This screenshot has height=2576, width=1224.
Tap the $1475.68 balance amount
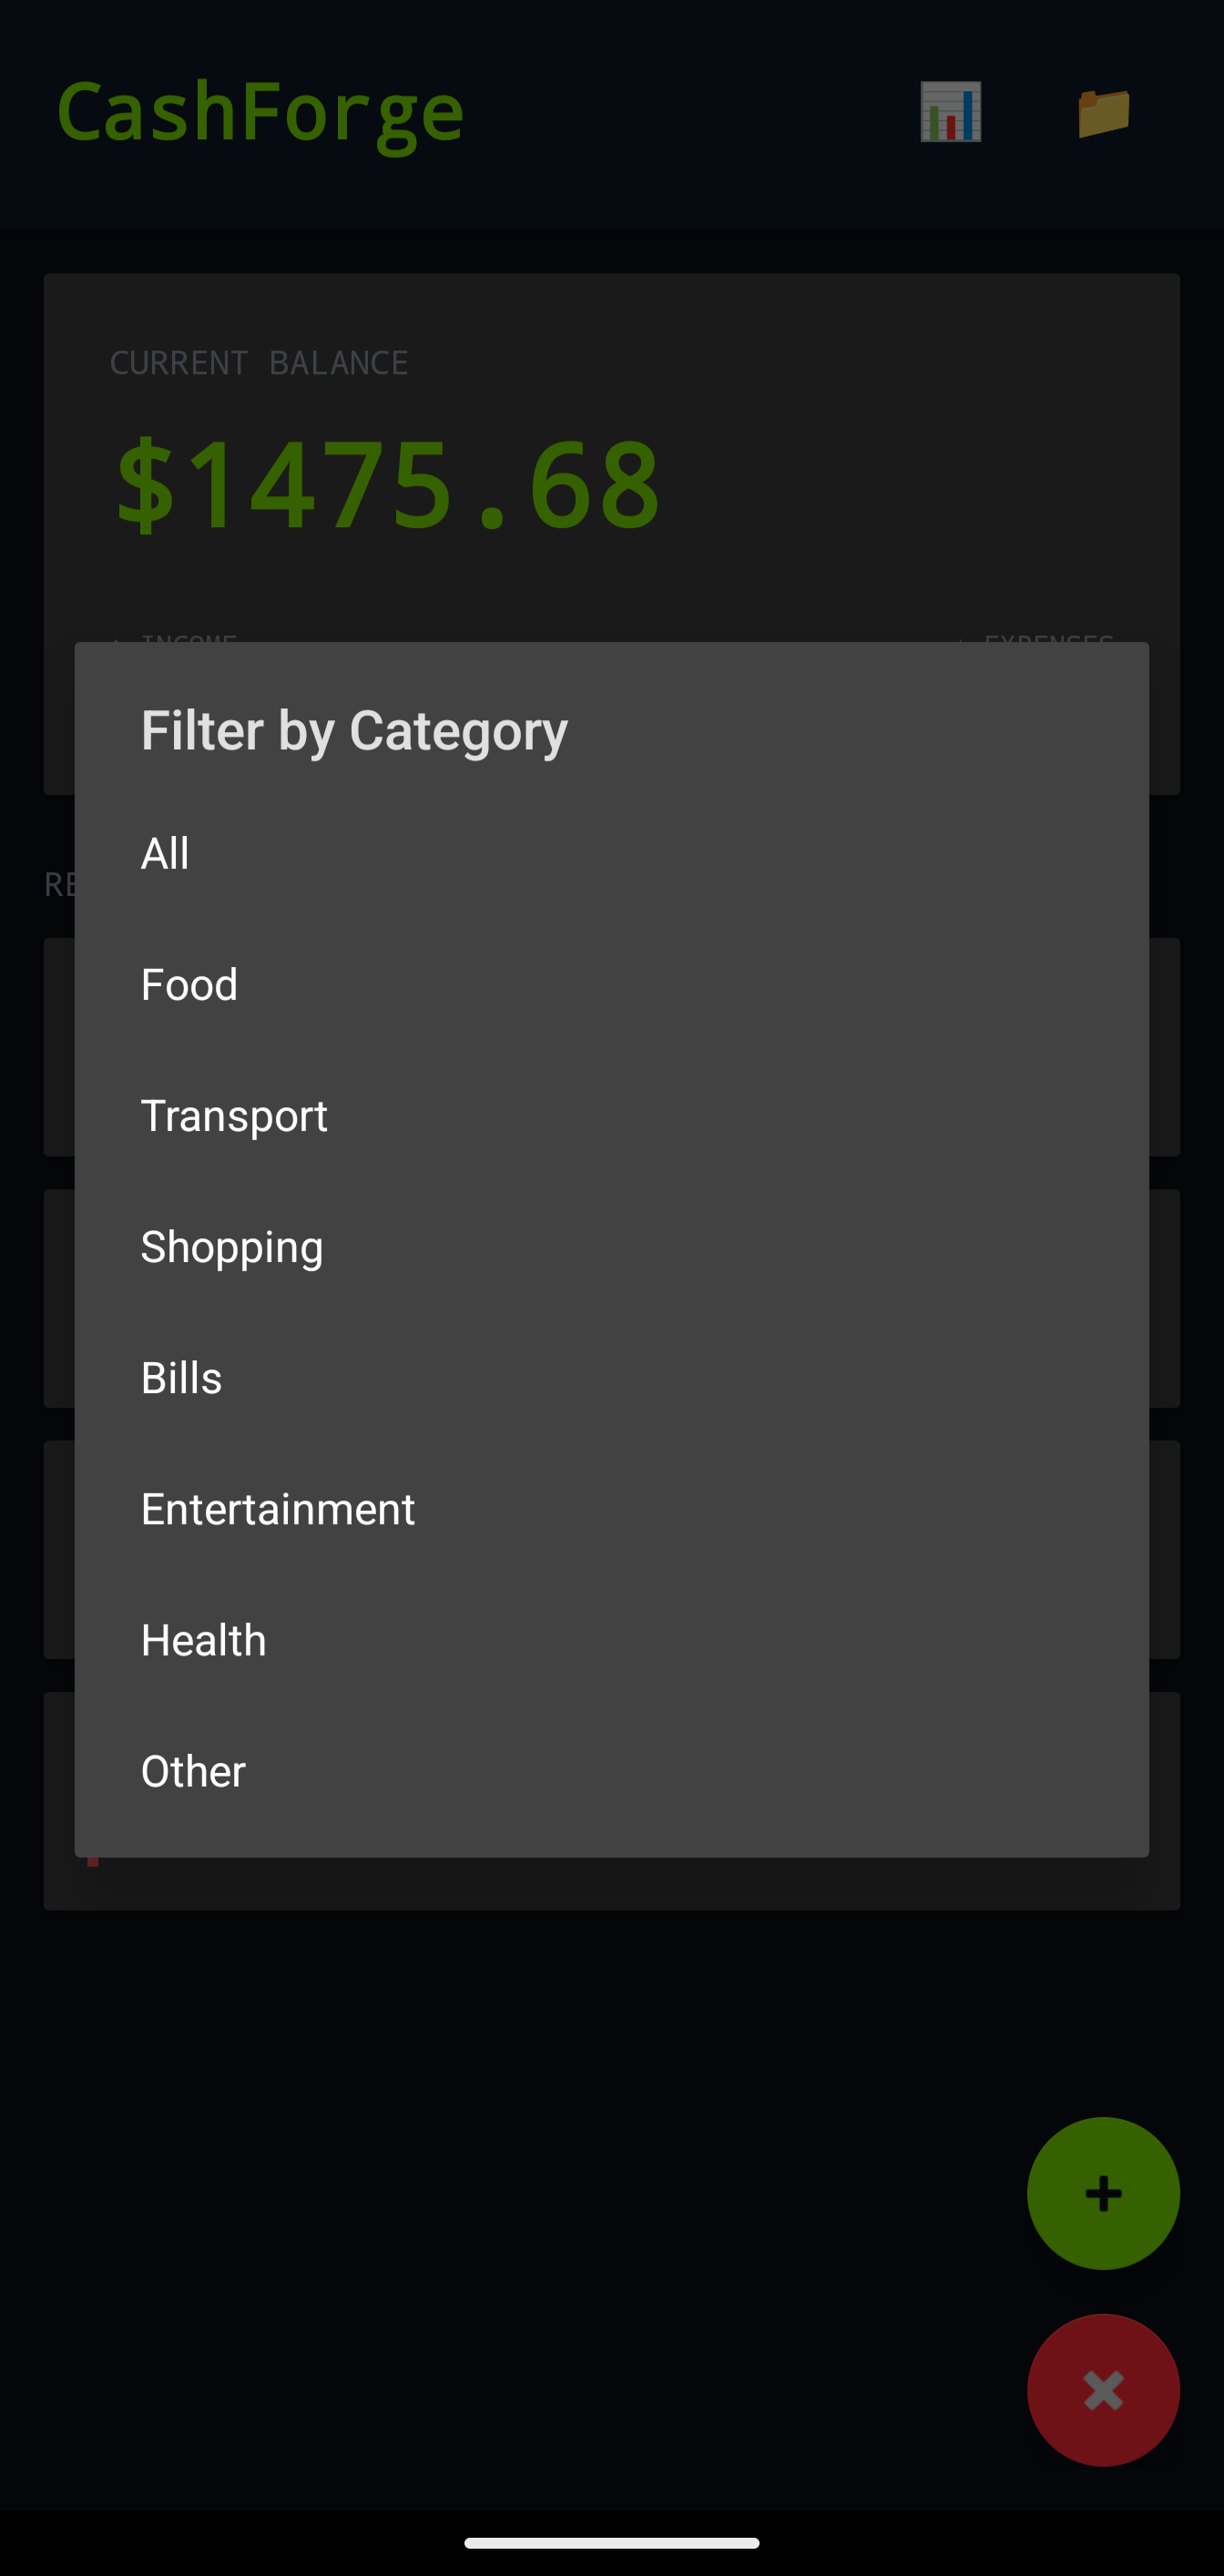388,486
